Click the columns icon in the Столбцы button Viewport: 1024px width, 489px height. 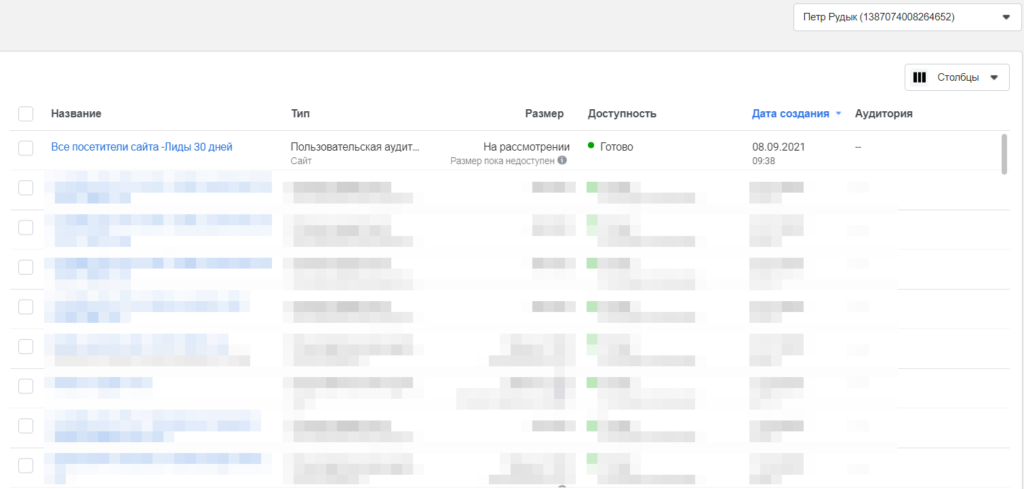(920, 78)
